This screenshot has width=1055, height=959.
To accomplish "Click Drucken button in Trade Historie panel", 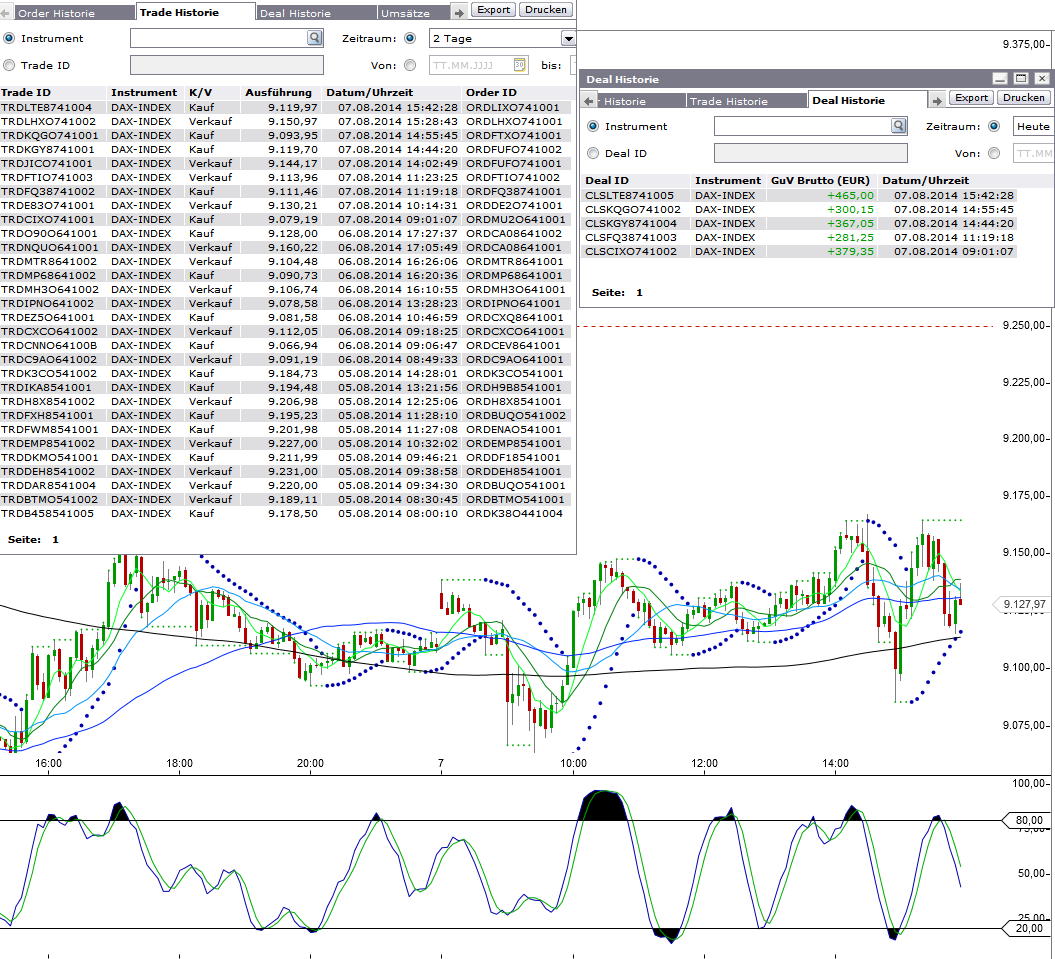I will [x=546, y=9].
